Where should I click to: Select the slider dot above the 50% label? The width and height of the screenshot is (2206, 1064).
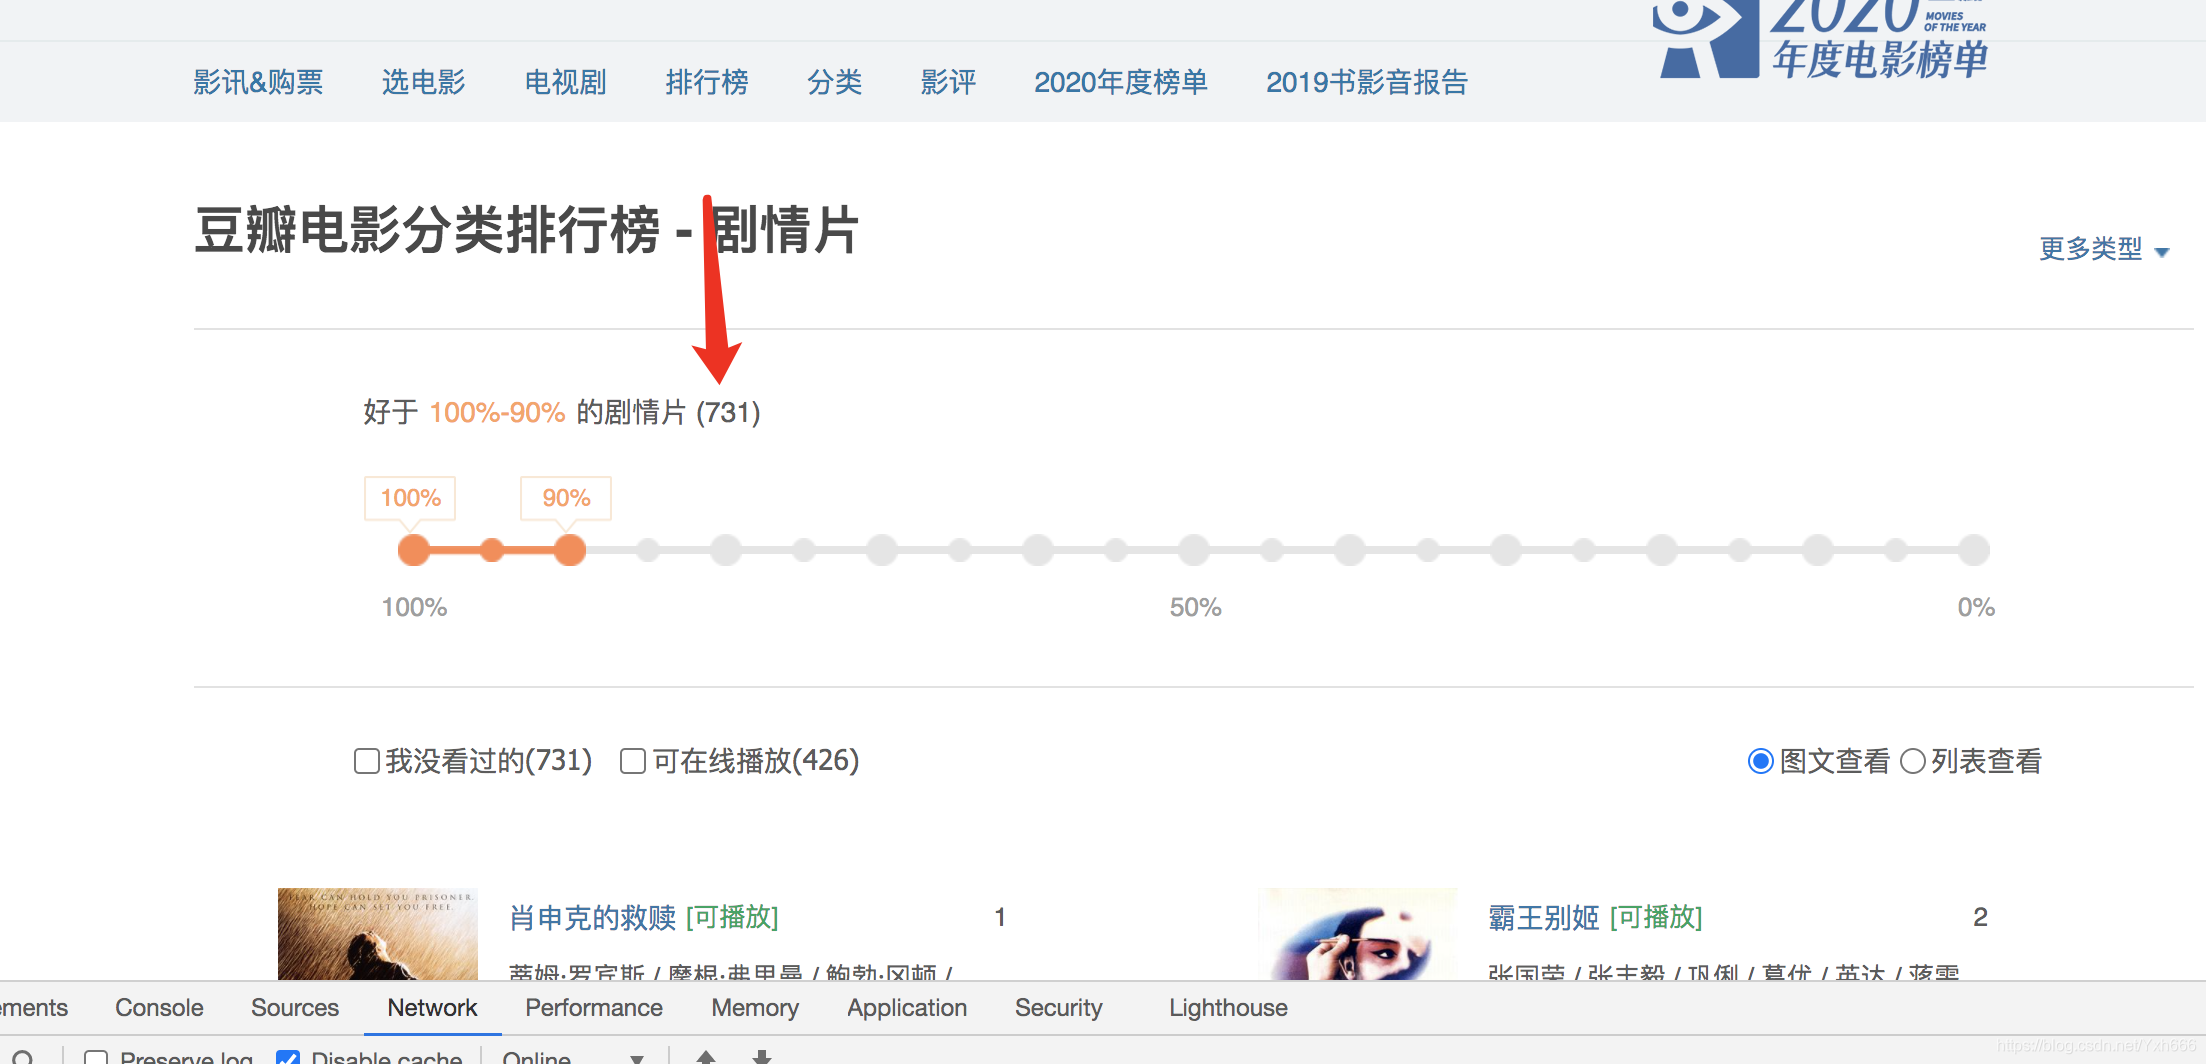pyautogui.click(x=1194, y=550)
